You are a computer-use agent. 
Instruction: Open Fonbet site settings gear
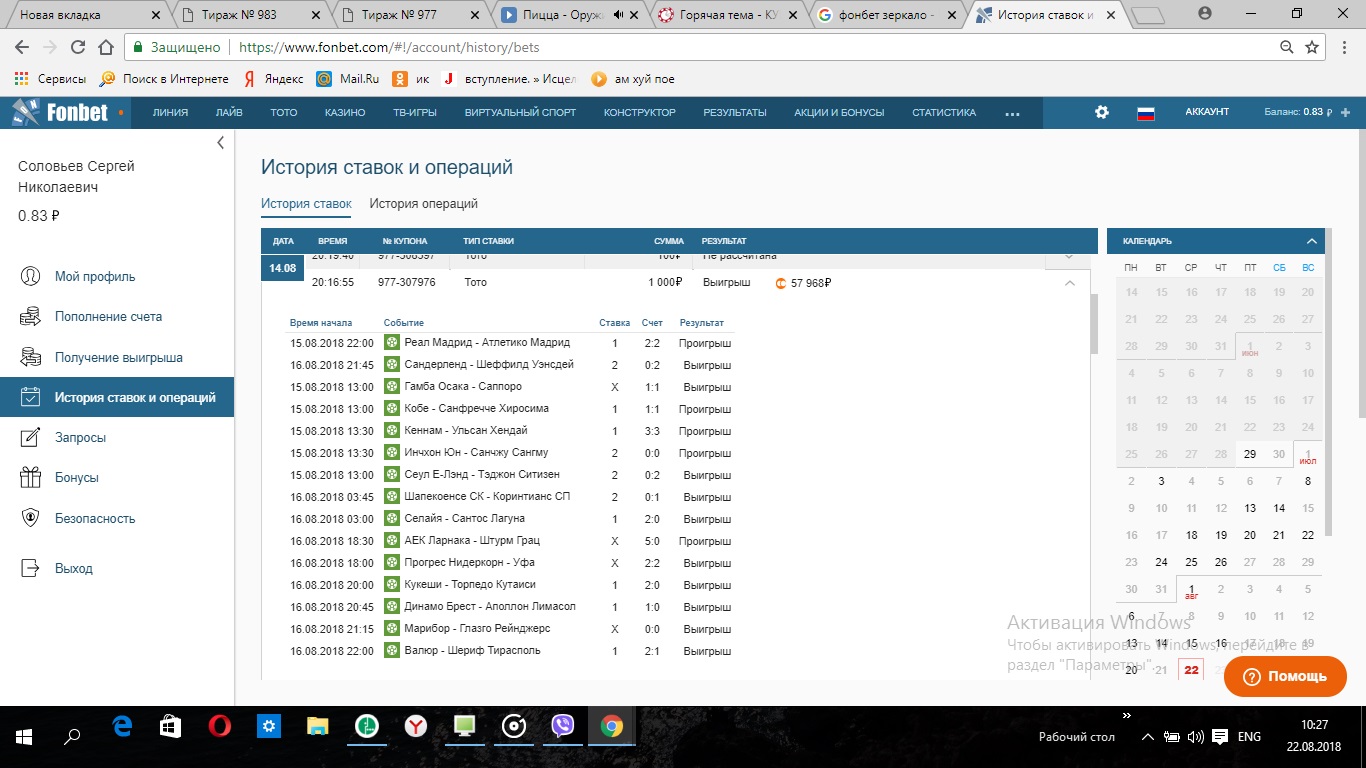(1102, 112)
